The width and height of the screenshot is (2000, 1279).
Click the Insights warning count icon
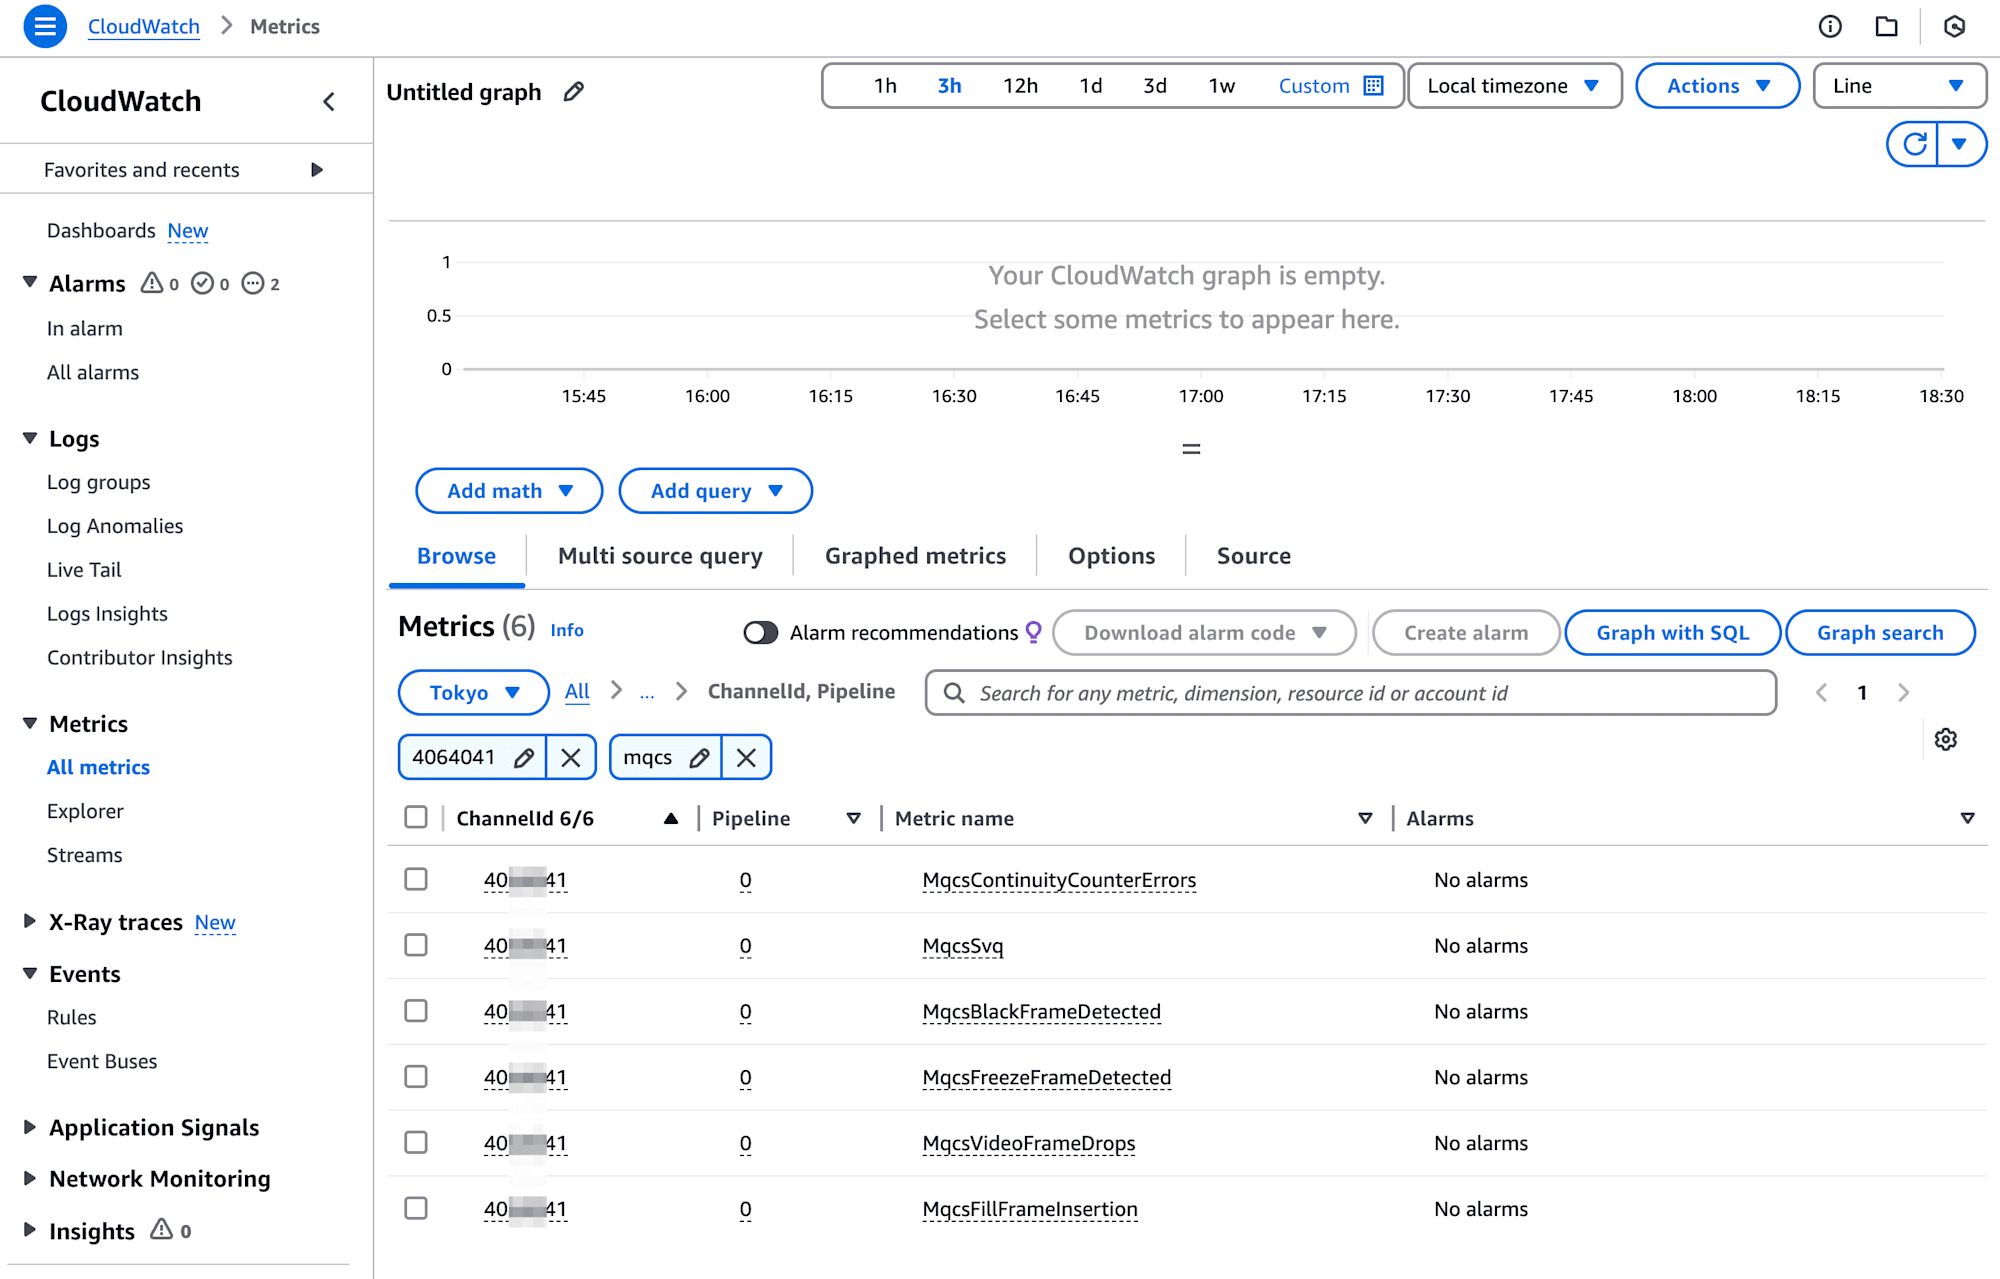coord(161,1229)
